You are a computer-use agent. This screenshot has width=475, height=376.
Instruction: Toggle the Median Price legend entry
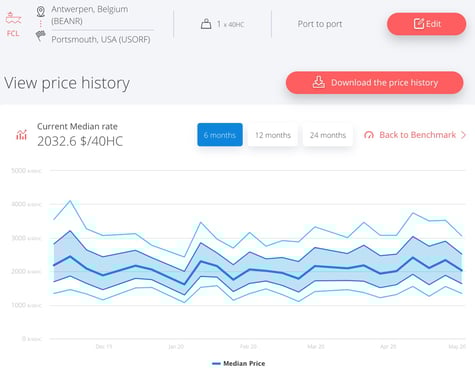point(239,363)
